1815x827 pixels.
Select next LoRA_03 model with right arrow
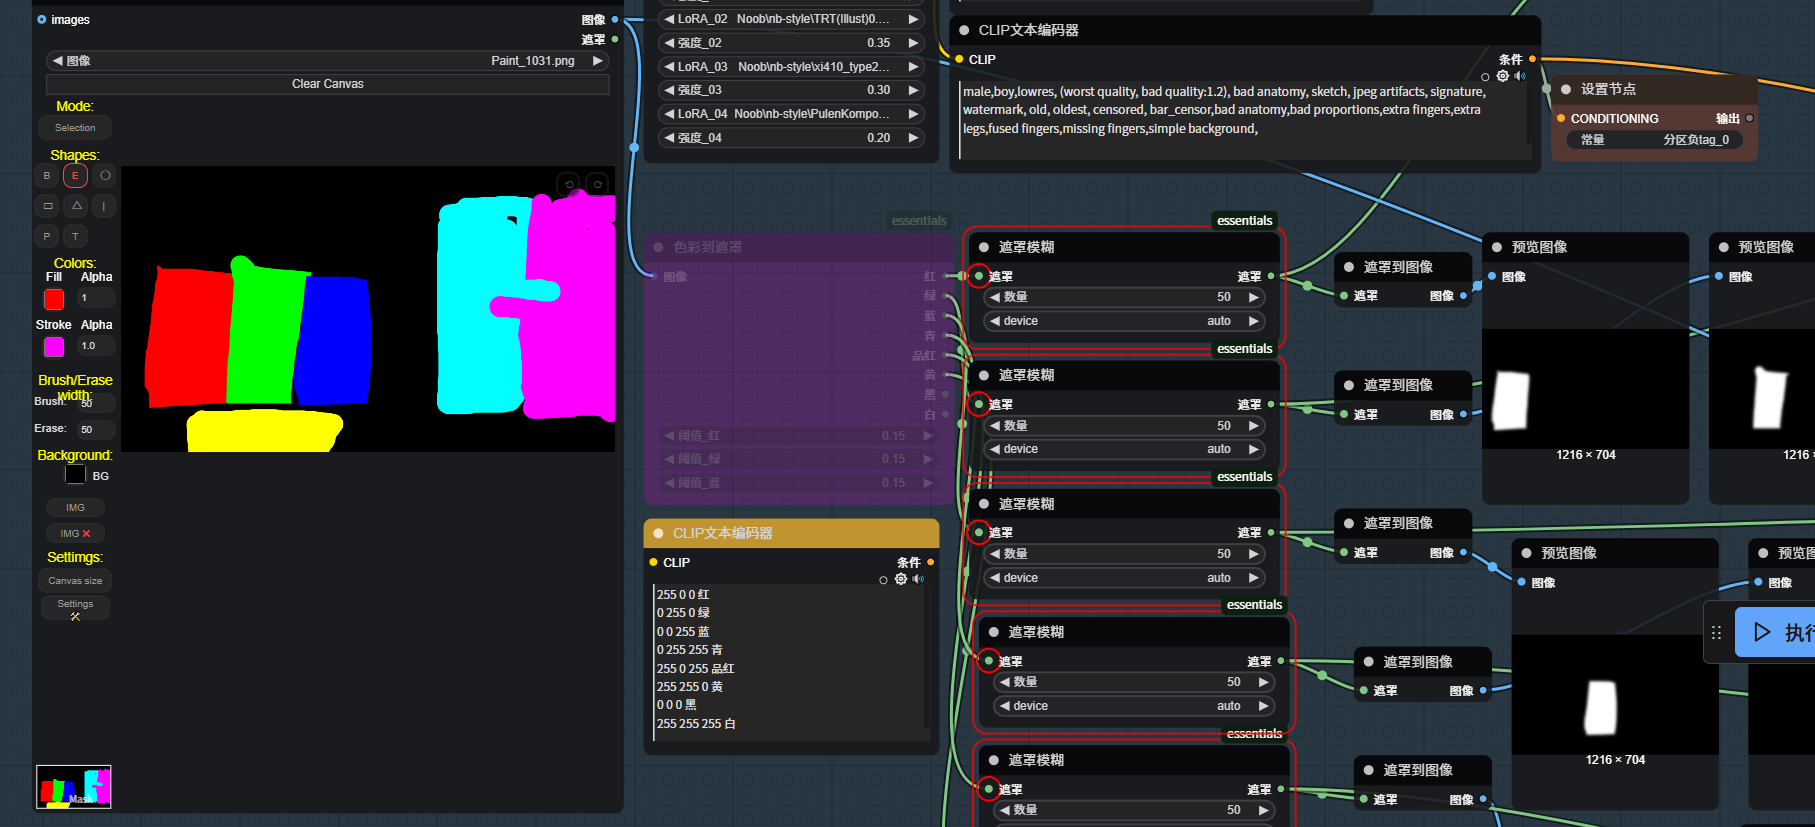(x=913, y=67)
